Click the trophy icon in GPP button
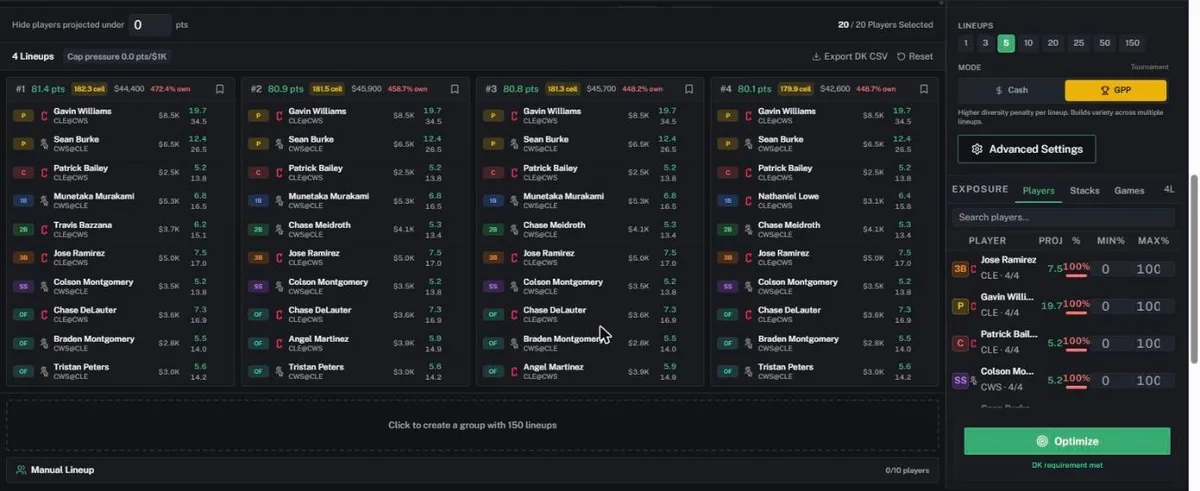 (x=1104, y=90)
